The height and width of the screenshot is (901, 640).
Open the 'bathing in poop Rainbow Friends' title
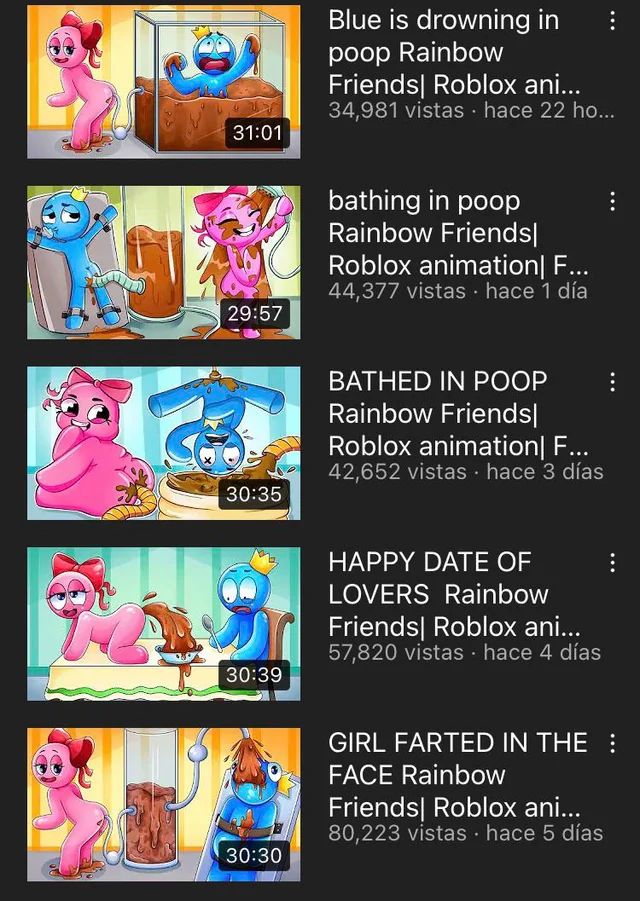458,233
